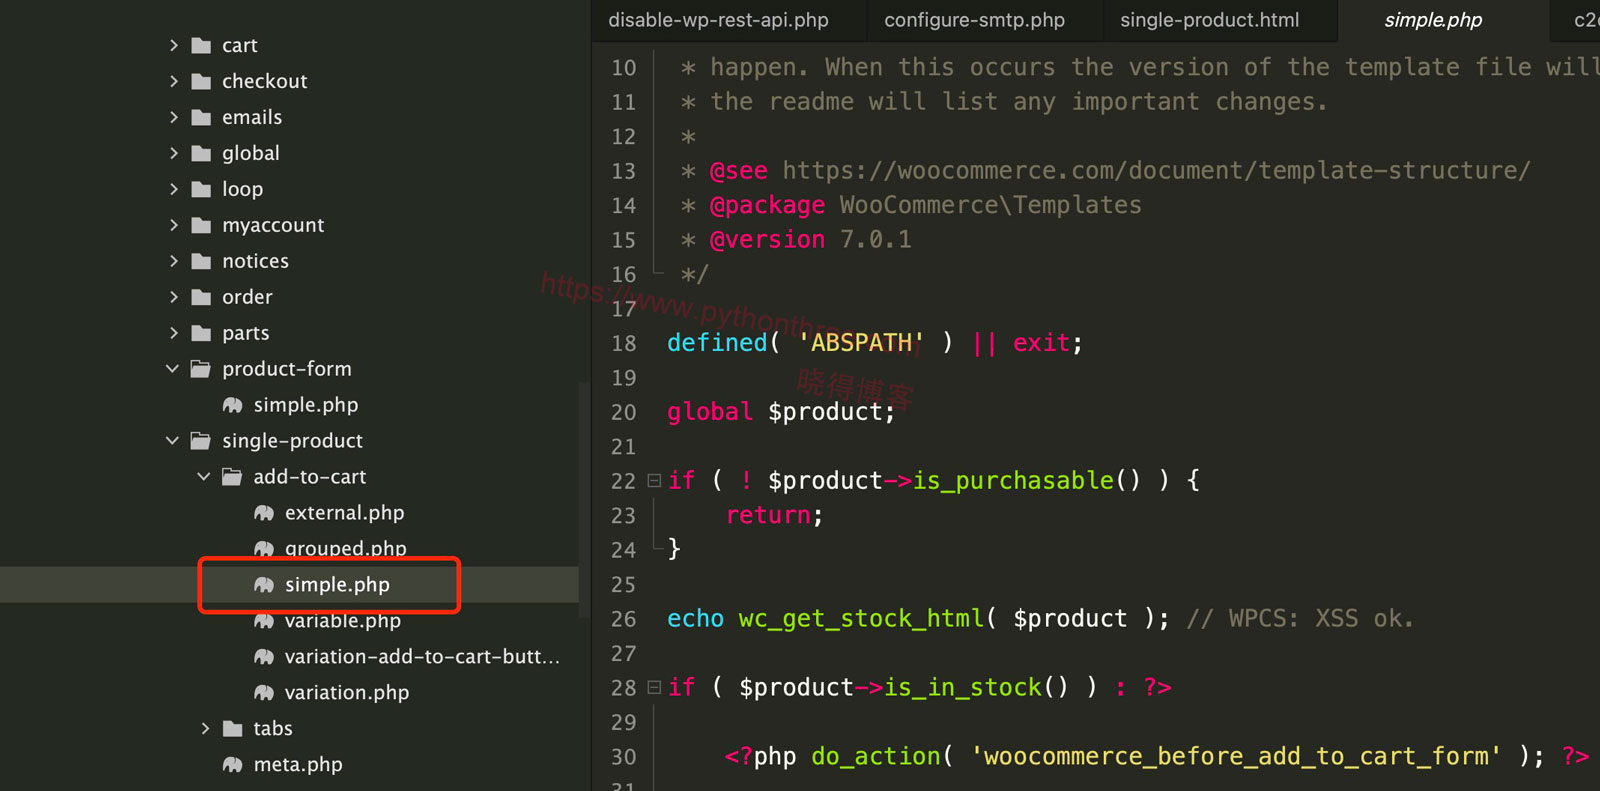Select the active simple.php editor tab
The image size is (1600, 791).
coord(1433,20)
